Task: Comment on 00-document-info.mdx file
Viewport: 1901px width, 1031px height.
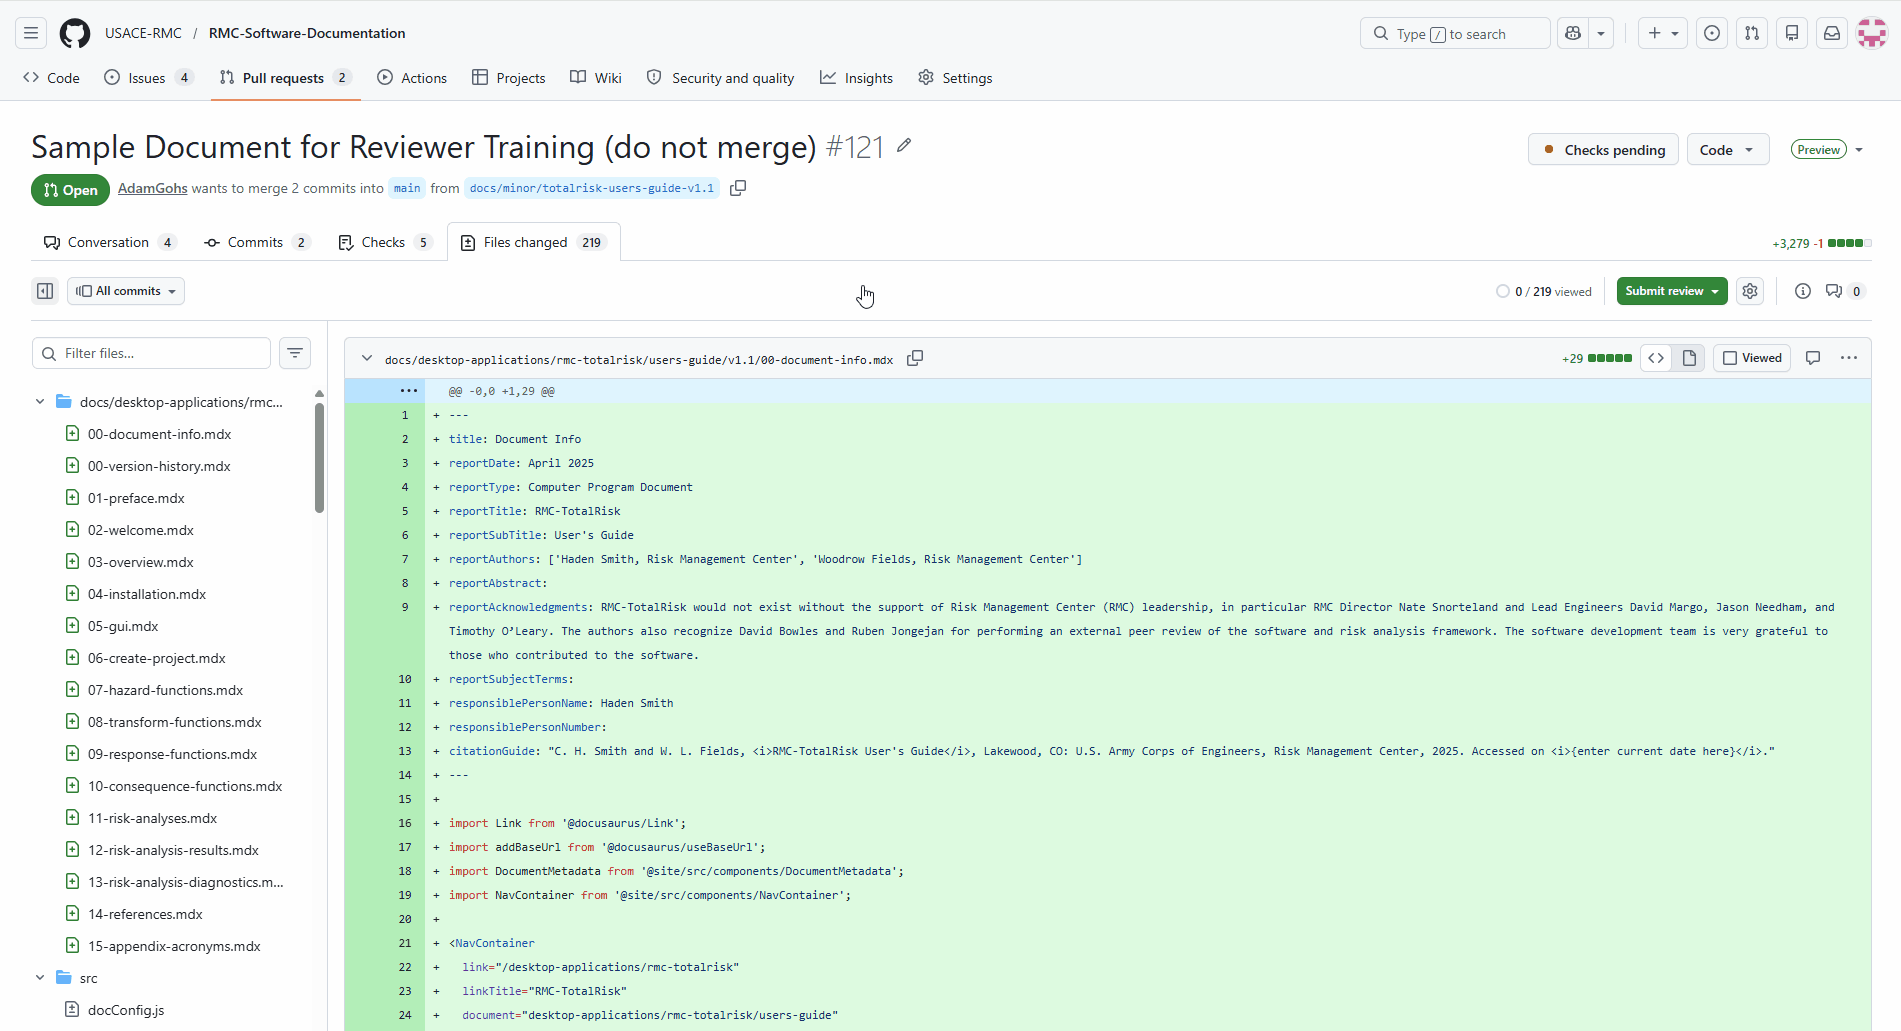Action: [1813, 358]
